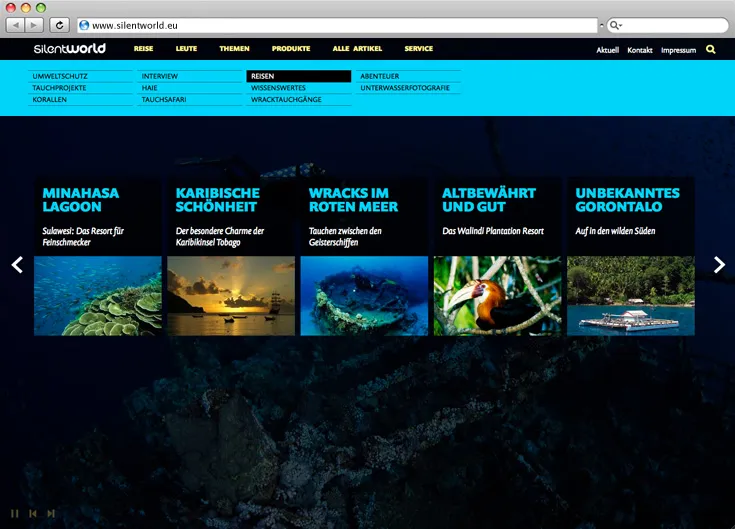Focus the address bar with www.silentworld.eu

point(338,25)
